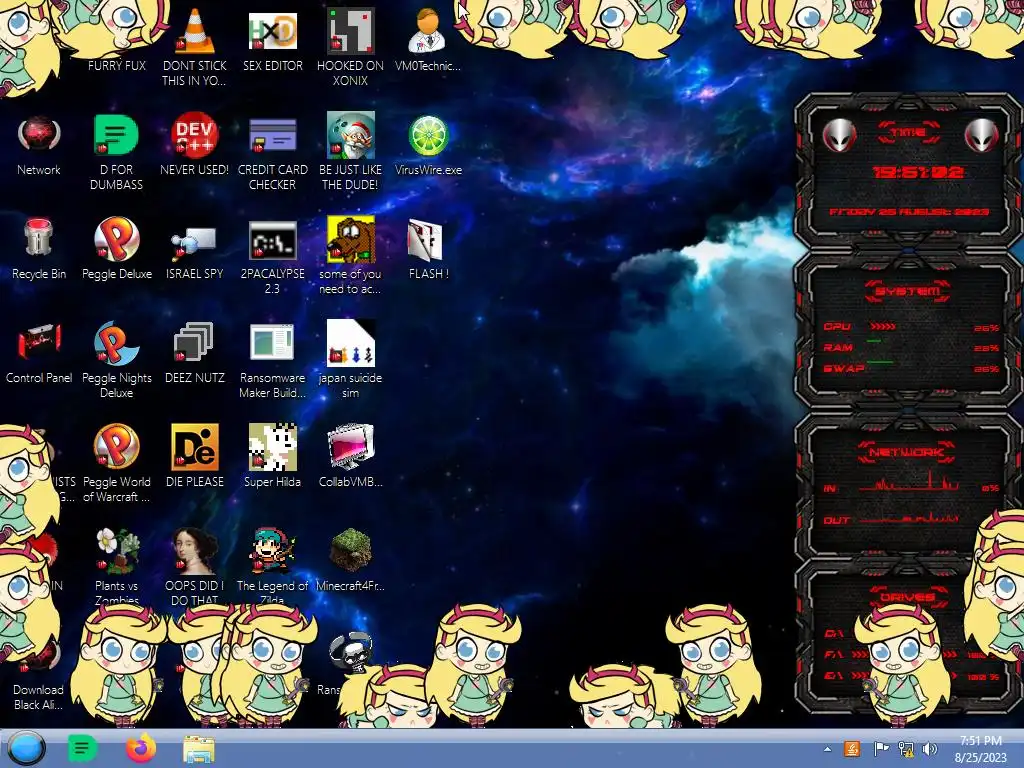Click the gadget date 'Friday 25 August 2023'
This screenshot has height=768, width=1024.
coord(909,212)
